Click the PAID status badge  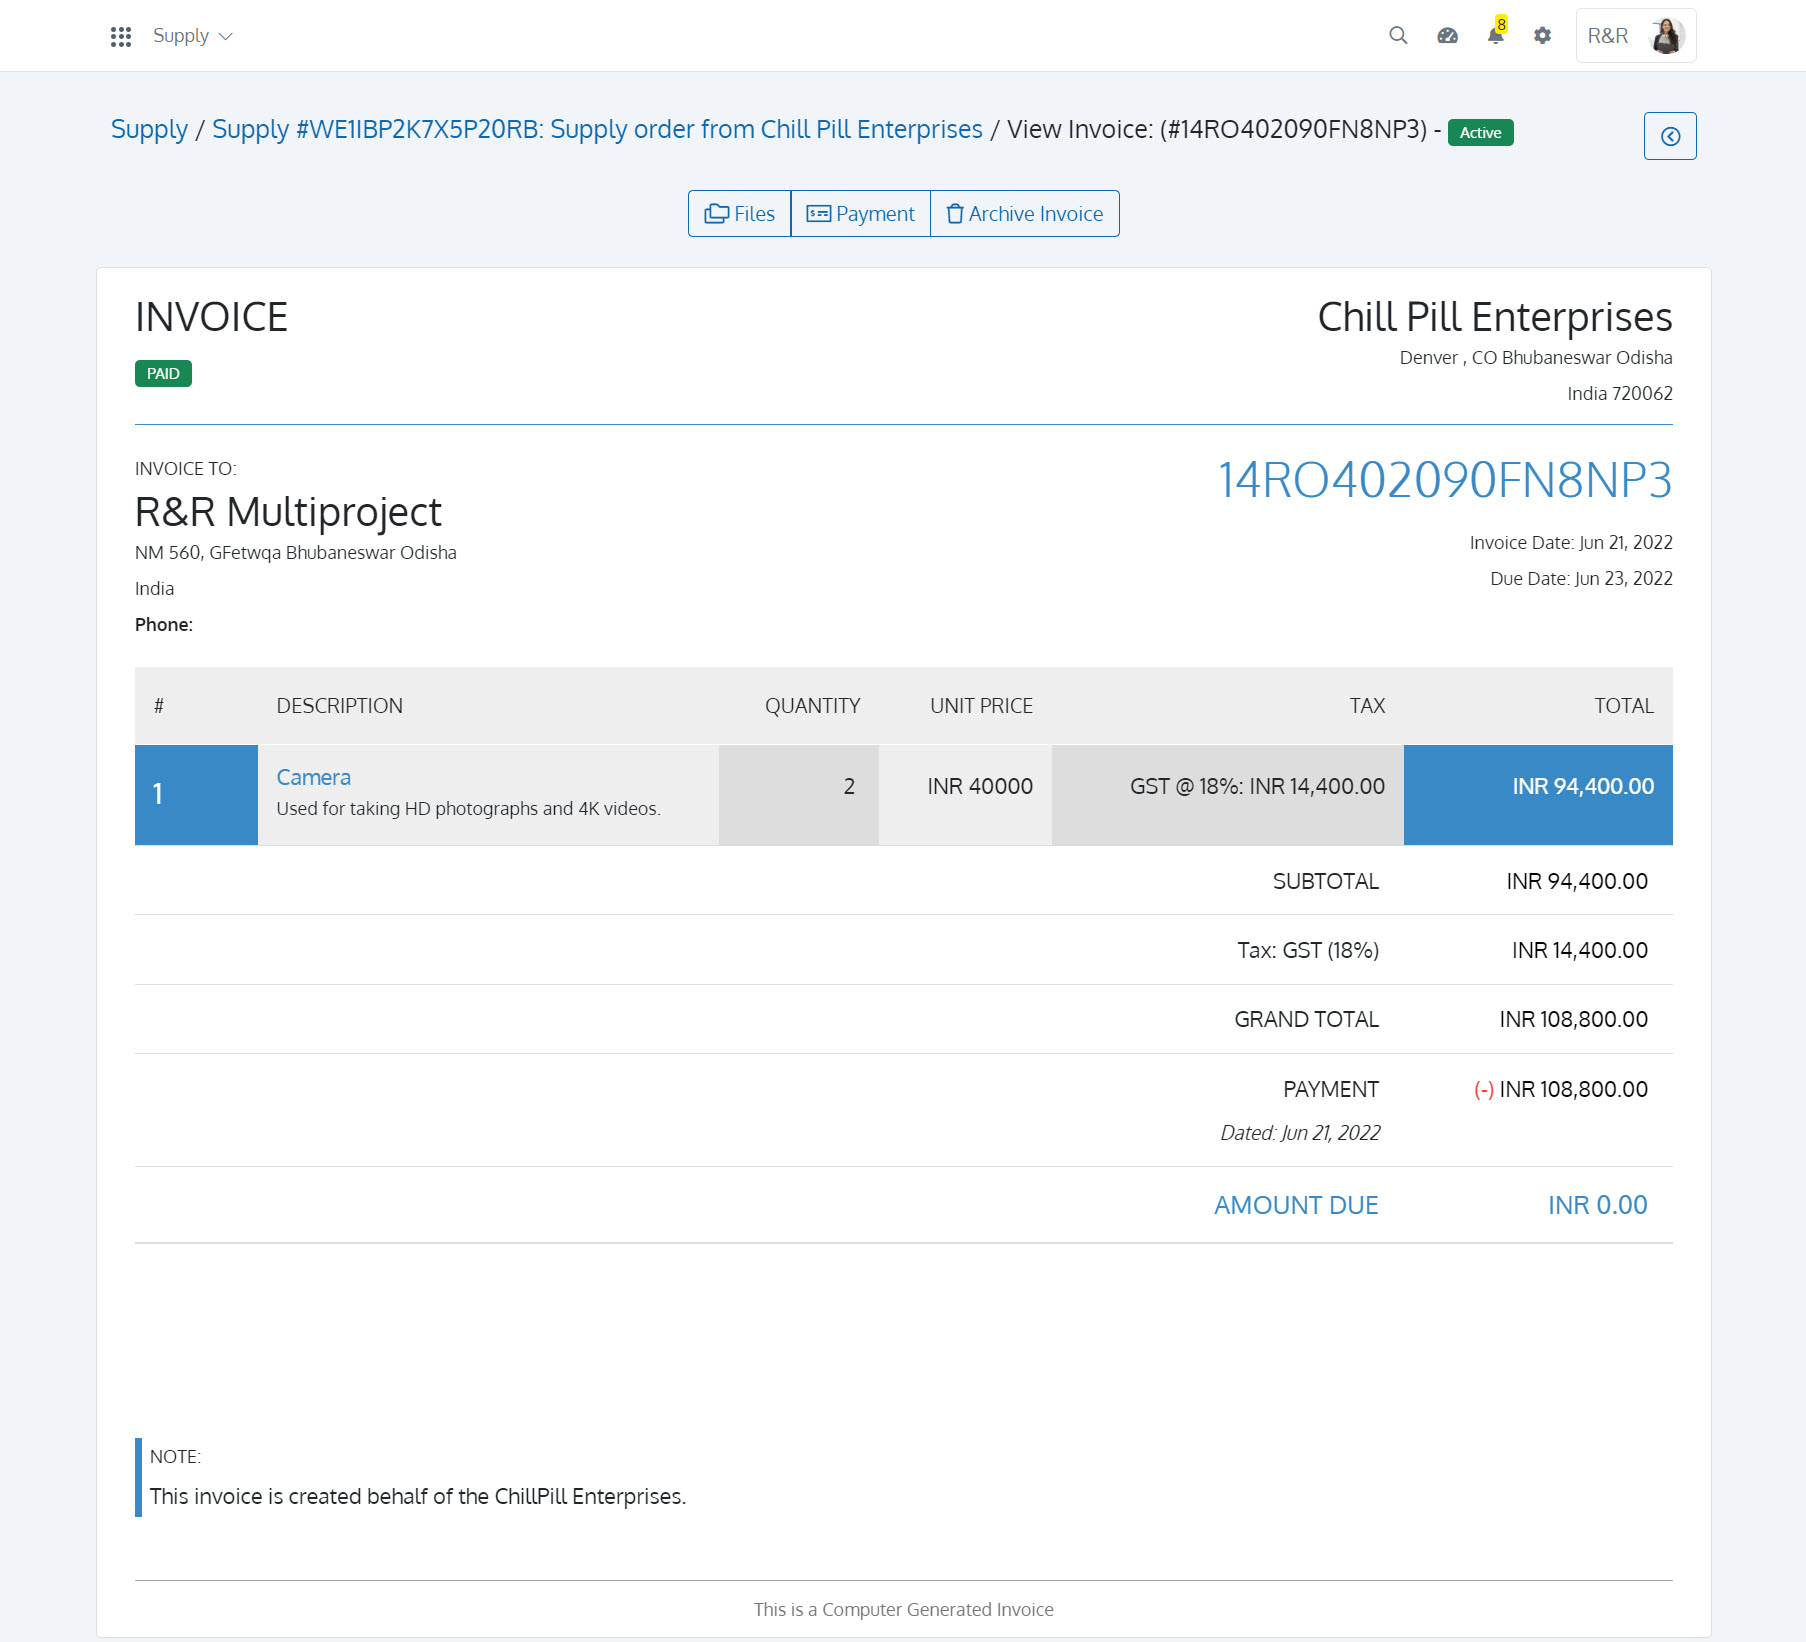click(x=163, y=373)
